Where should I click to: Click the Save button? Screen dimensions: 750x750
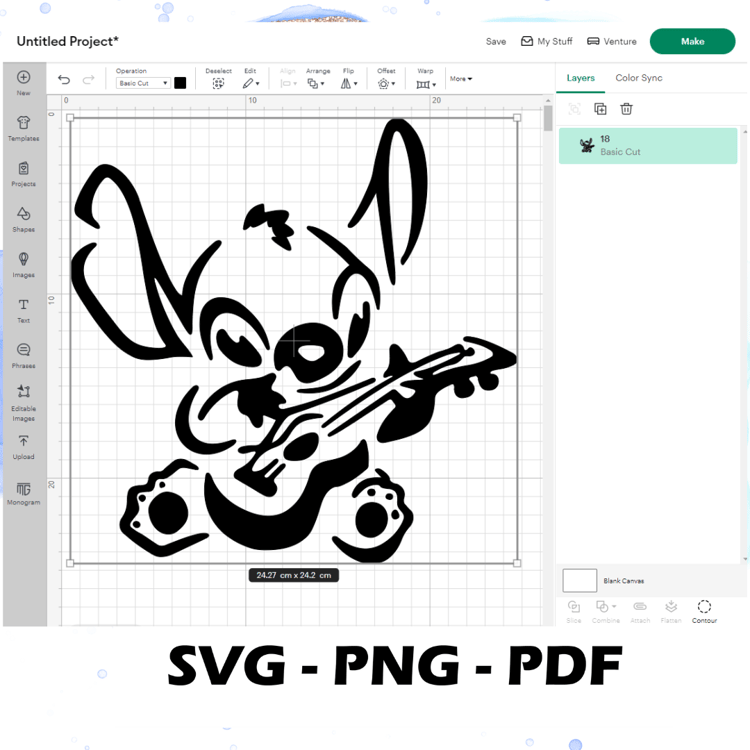[496, 42]
